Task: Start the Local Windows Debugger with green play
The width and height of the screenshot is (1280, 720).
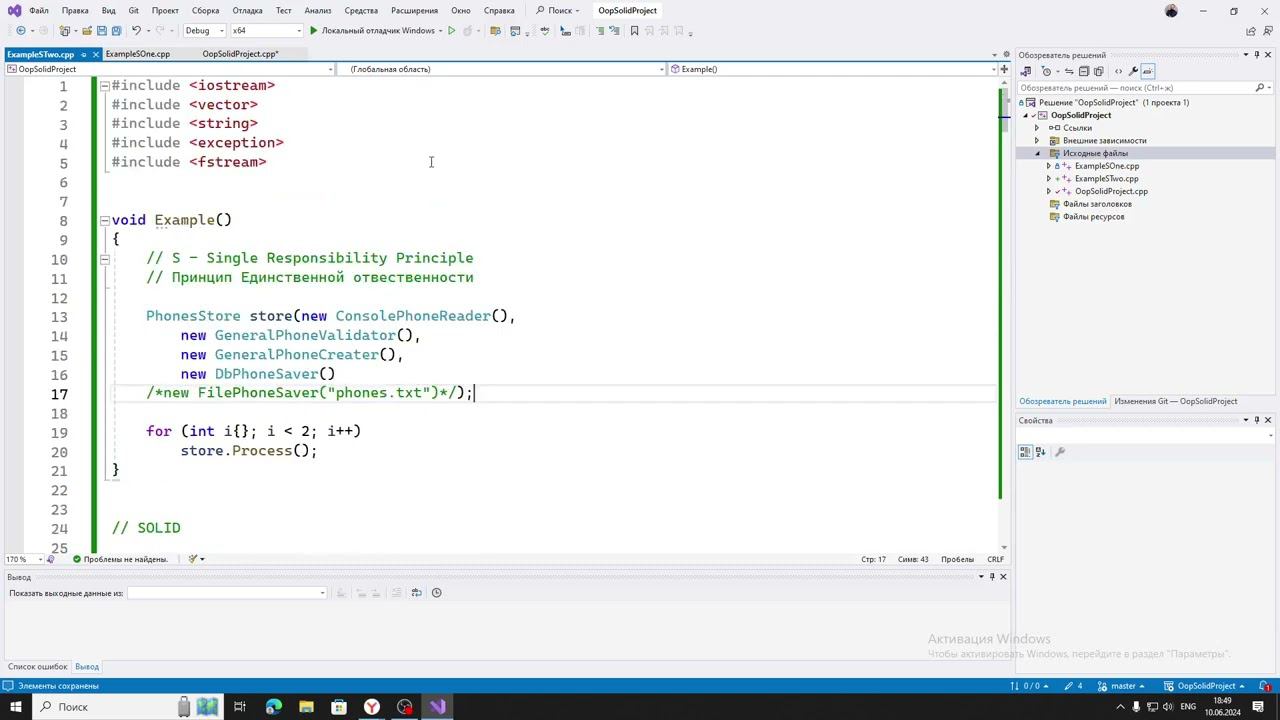Action: tap(313, 31)
